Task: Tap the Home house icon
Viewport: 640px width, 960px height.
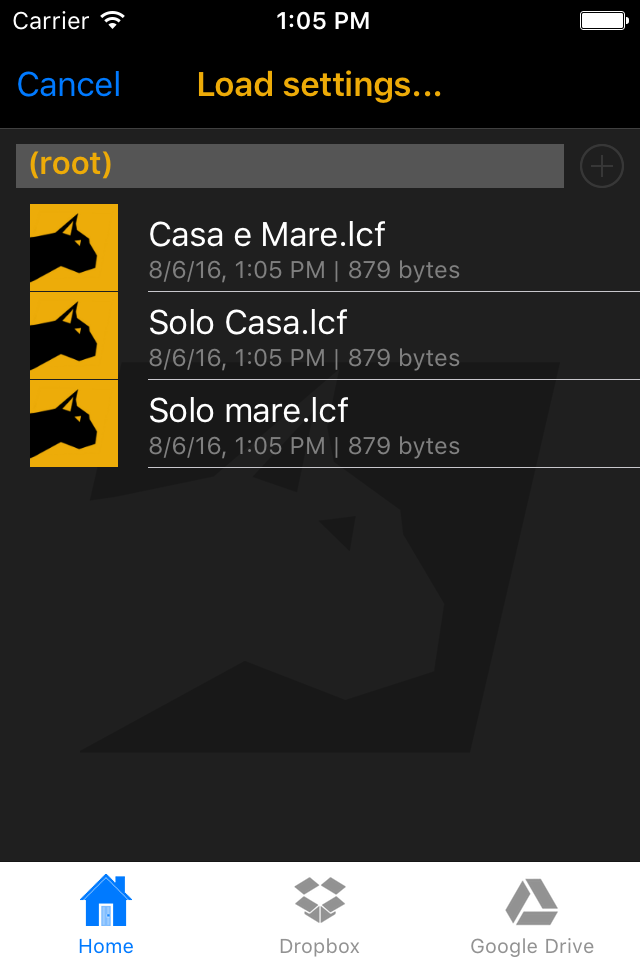Action: [x=106, y=900]
